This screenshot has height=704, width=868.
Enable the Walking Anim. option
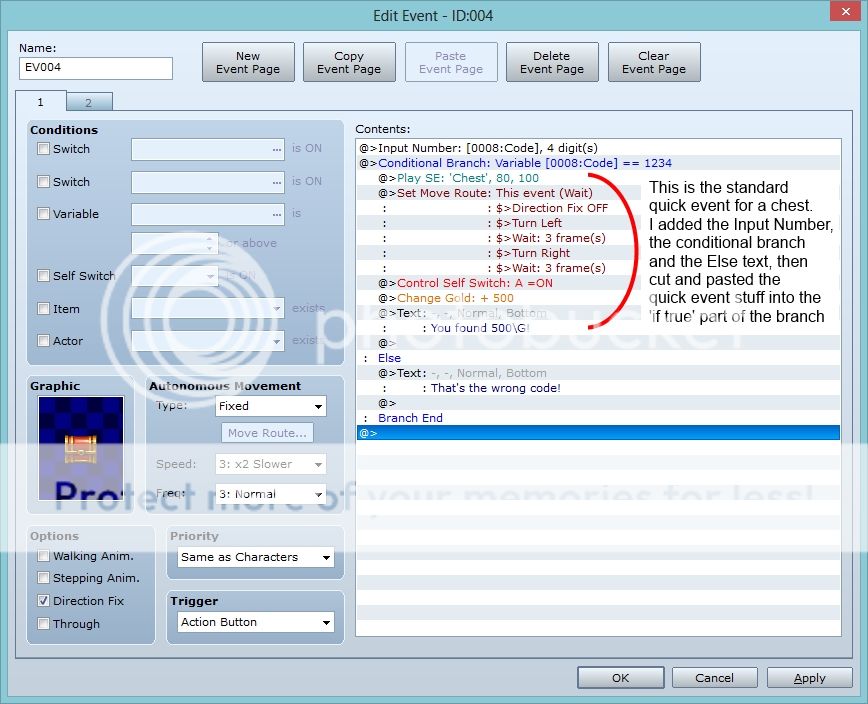pos(43,556)
